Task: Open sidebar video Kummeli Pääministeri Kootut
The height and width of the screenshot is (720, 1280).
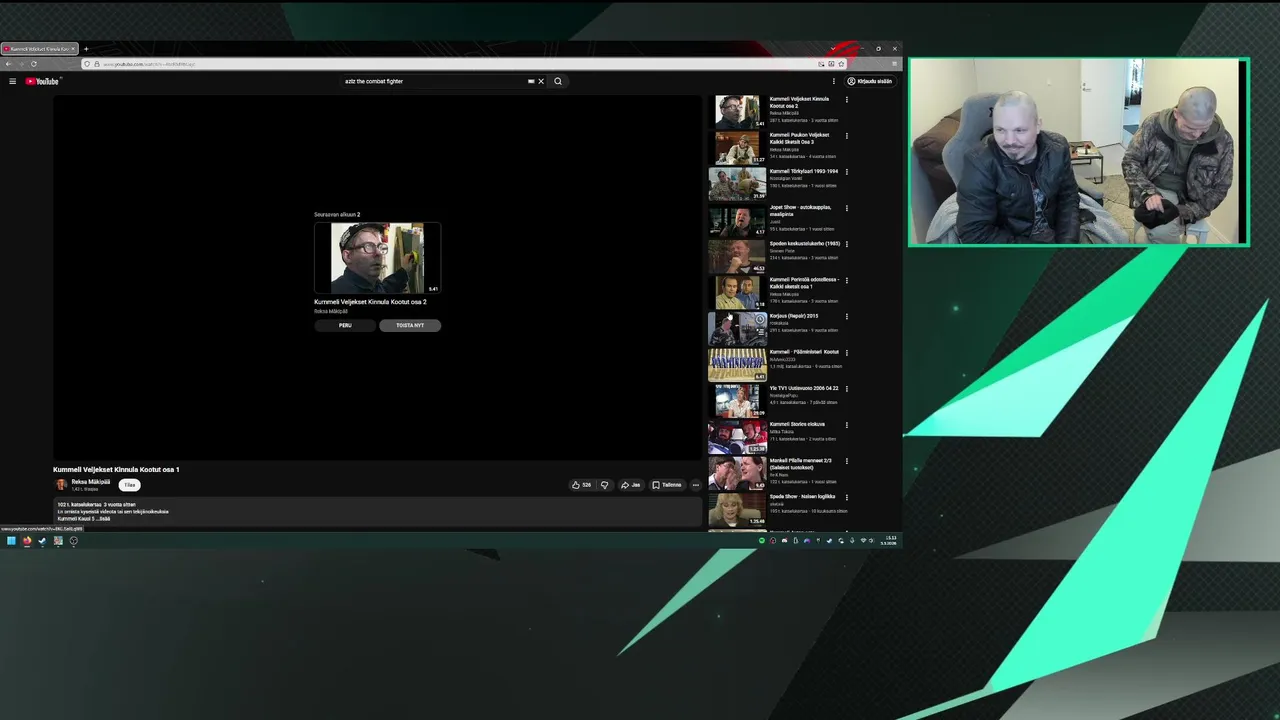Action: click(x=804, y=352)
